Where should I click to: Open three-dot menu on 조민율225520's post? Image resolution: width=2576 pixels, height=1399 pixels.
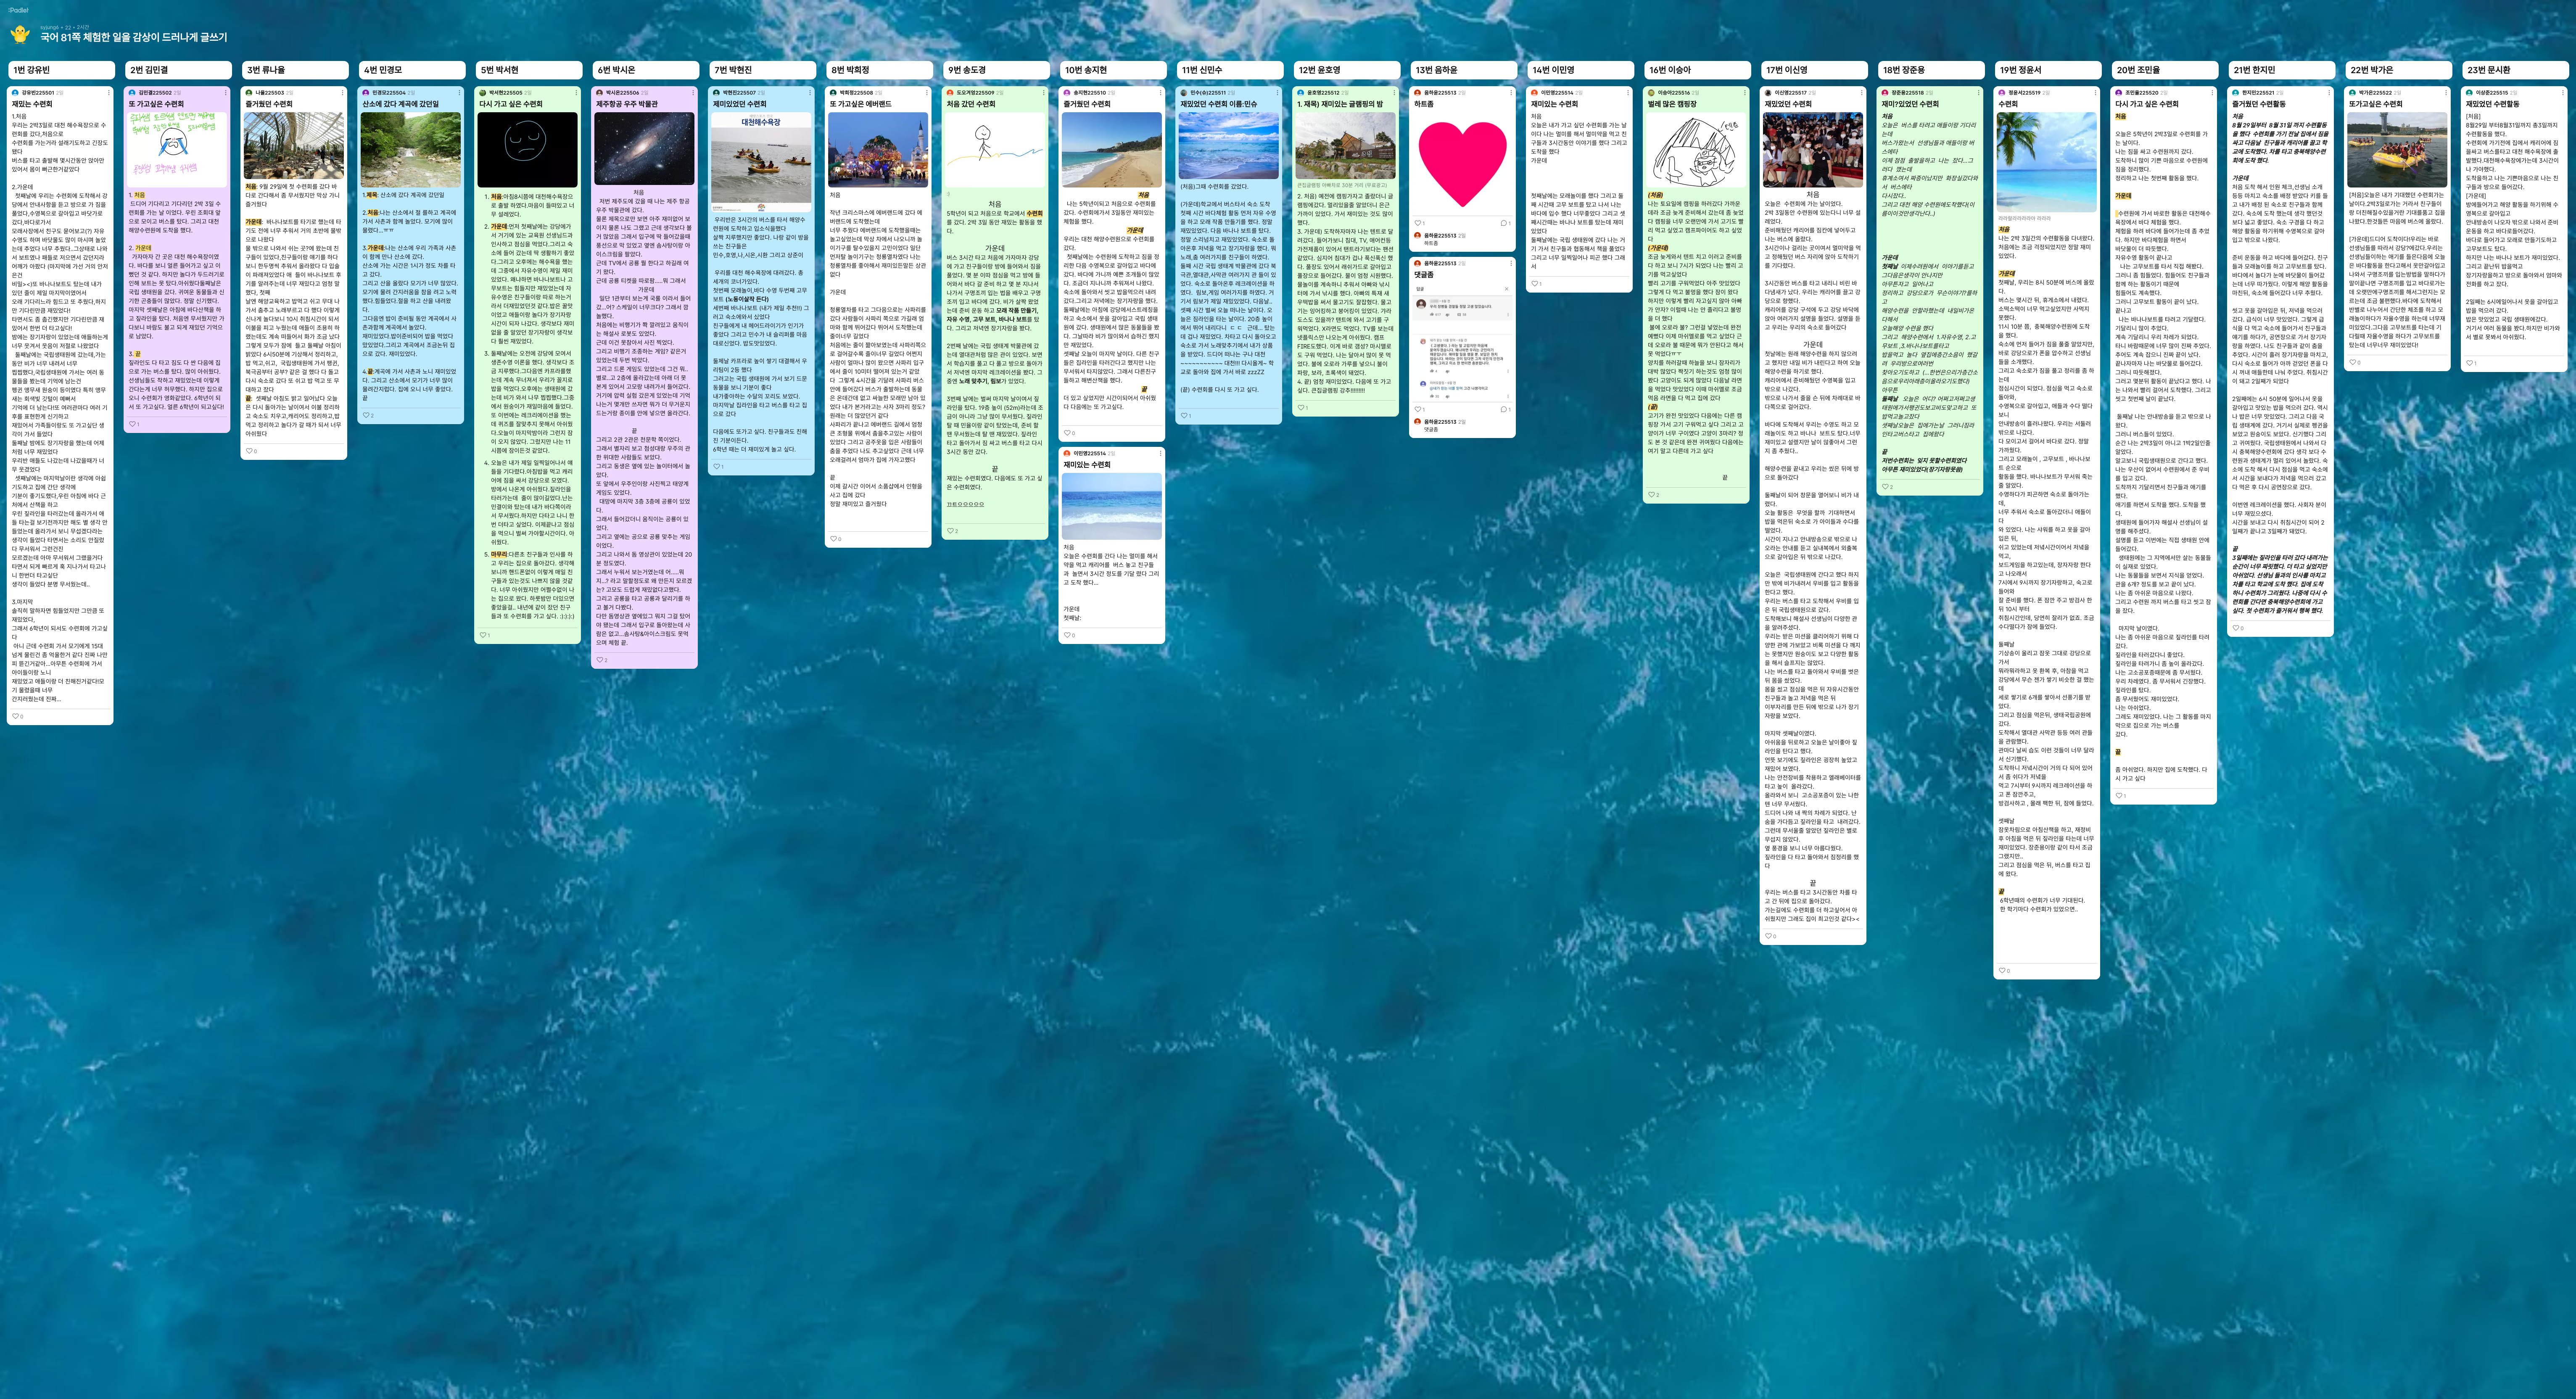pyautogui.click(x=2212, y=93)
